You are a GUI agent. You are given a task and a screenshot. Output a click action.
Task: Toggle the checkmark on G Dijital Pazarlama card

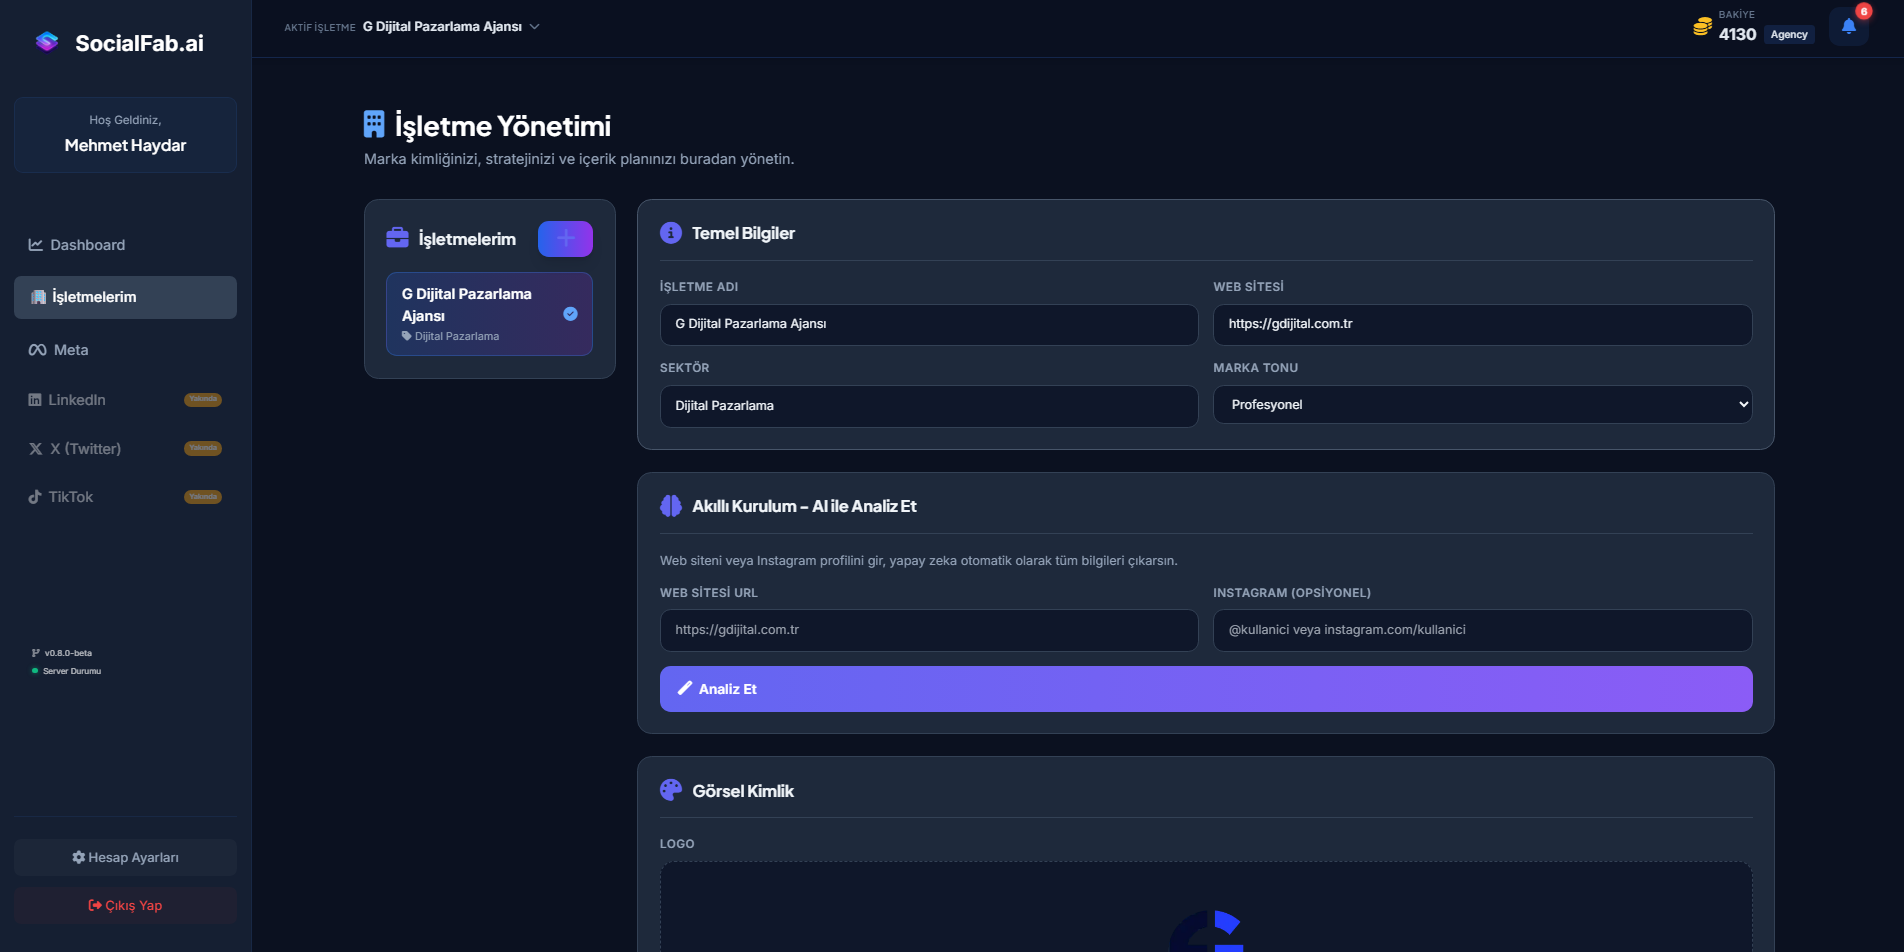[570, 314]
